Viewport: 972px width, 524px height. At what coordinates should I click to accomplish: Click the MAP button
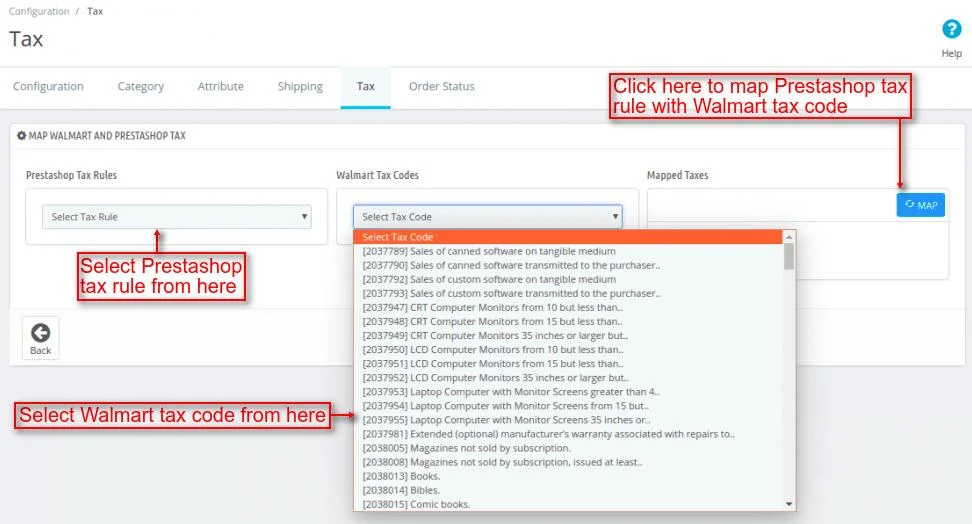pos(921,205)
